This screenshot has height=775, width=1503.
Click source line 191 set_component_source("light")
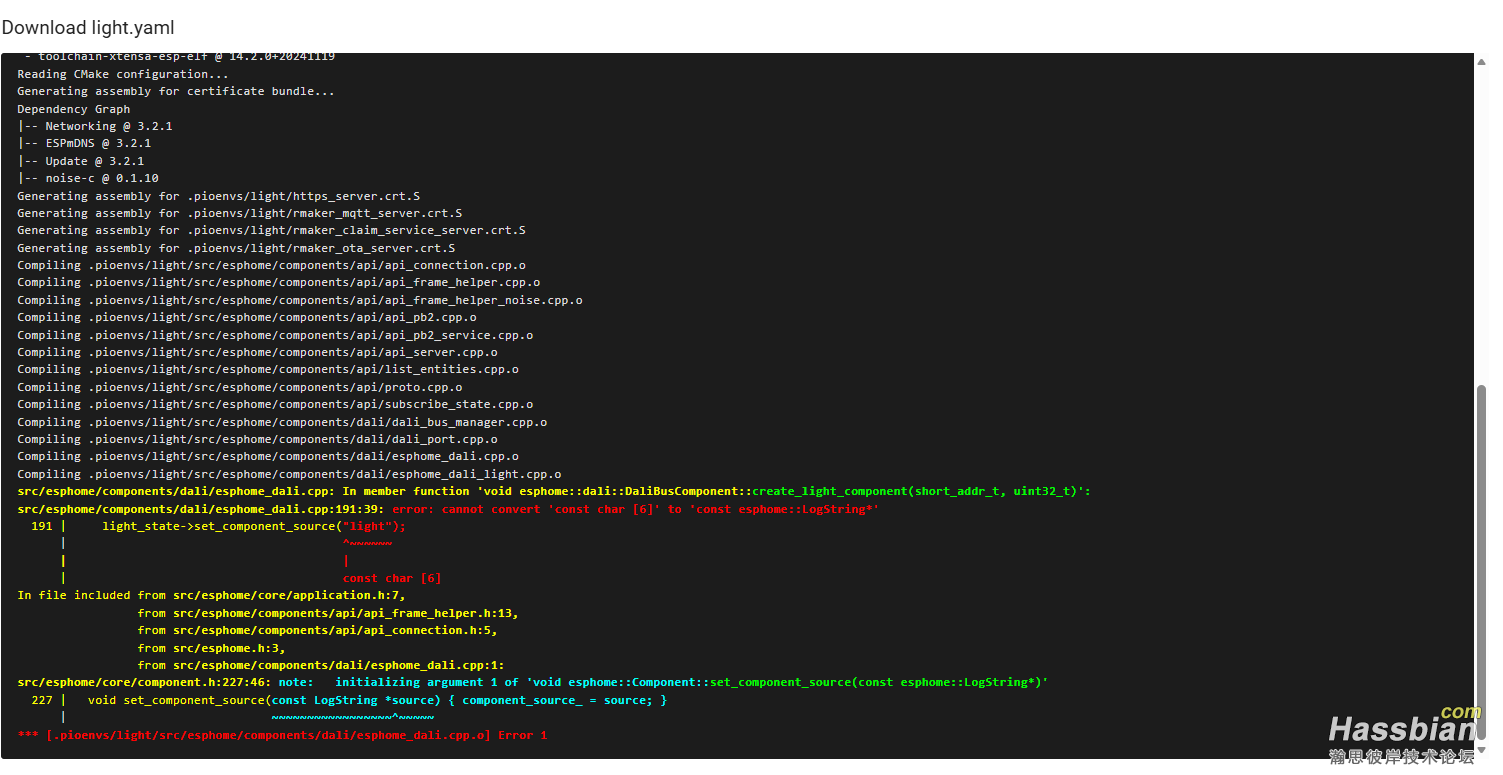pos(253,526)
